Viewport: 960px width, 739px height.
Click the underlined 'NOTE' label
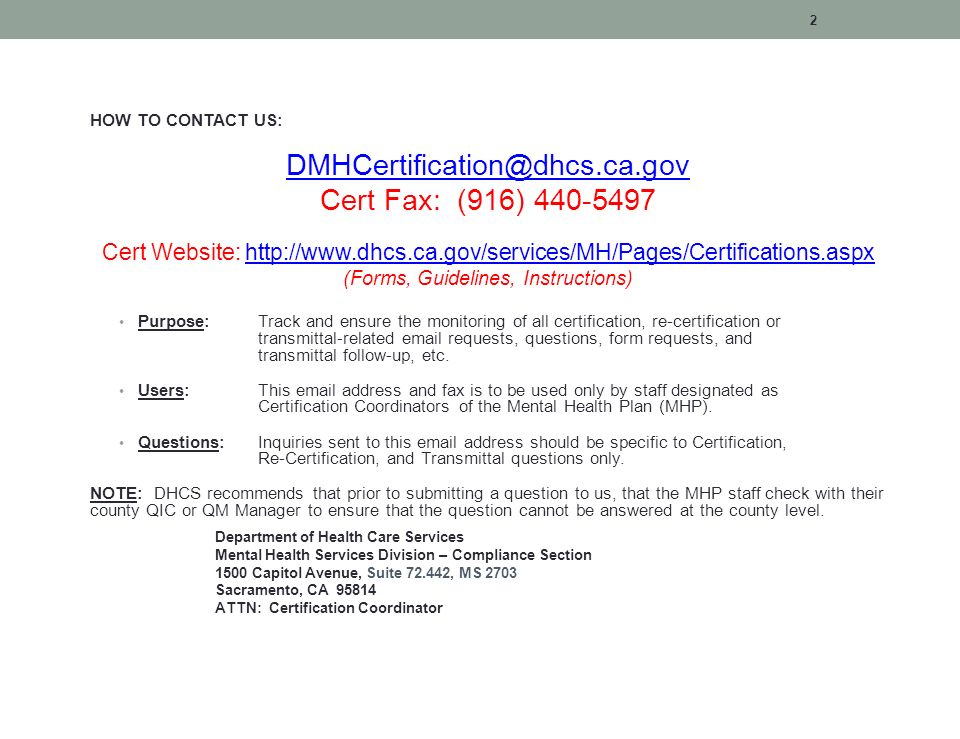pos(113,493)
